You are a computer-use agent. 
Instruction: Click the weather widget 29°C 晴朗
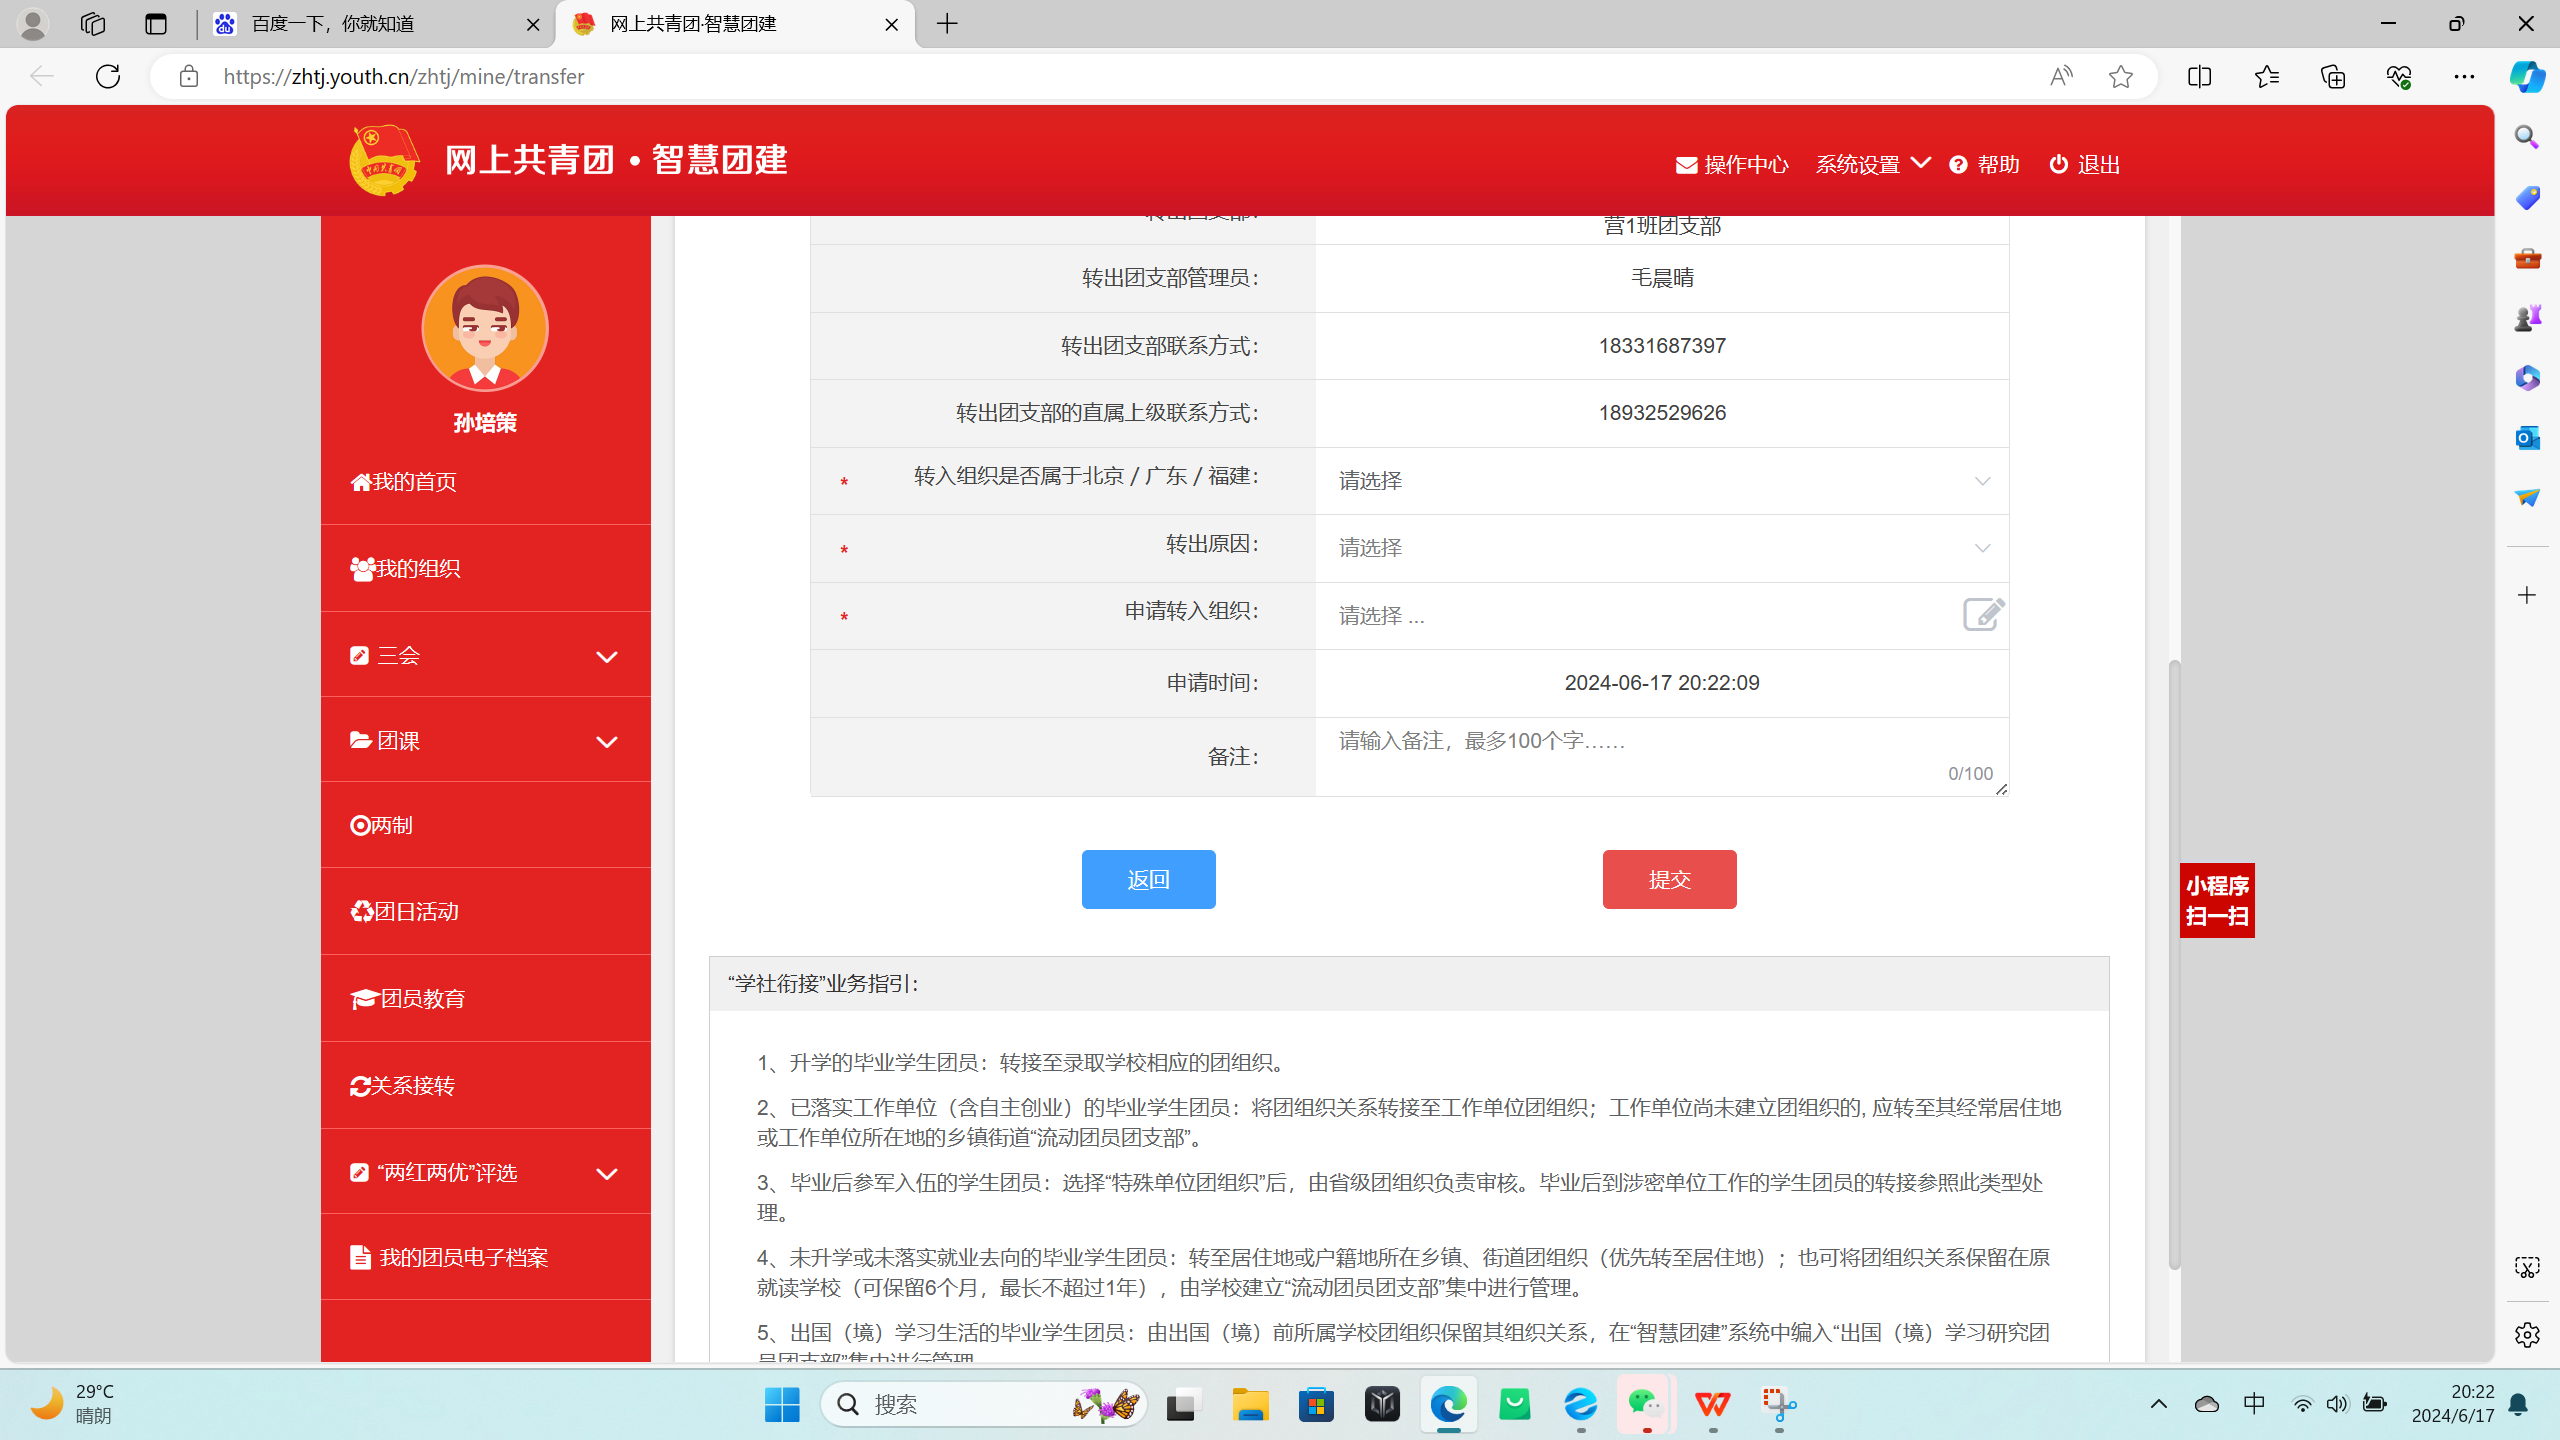72,1404
